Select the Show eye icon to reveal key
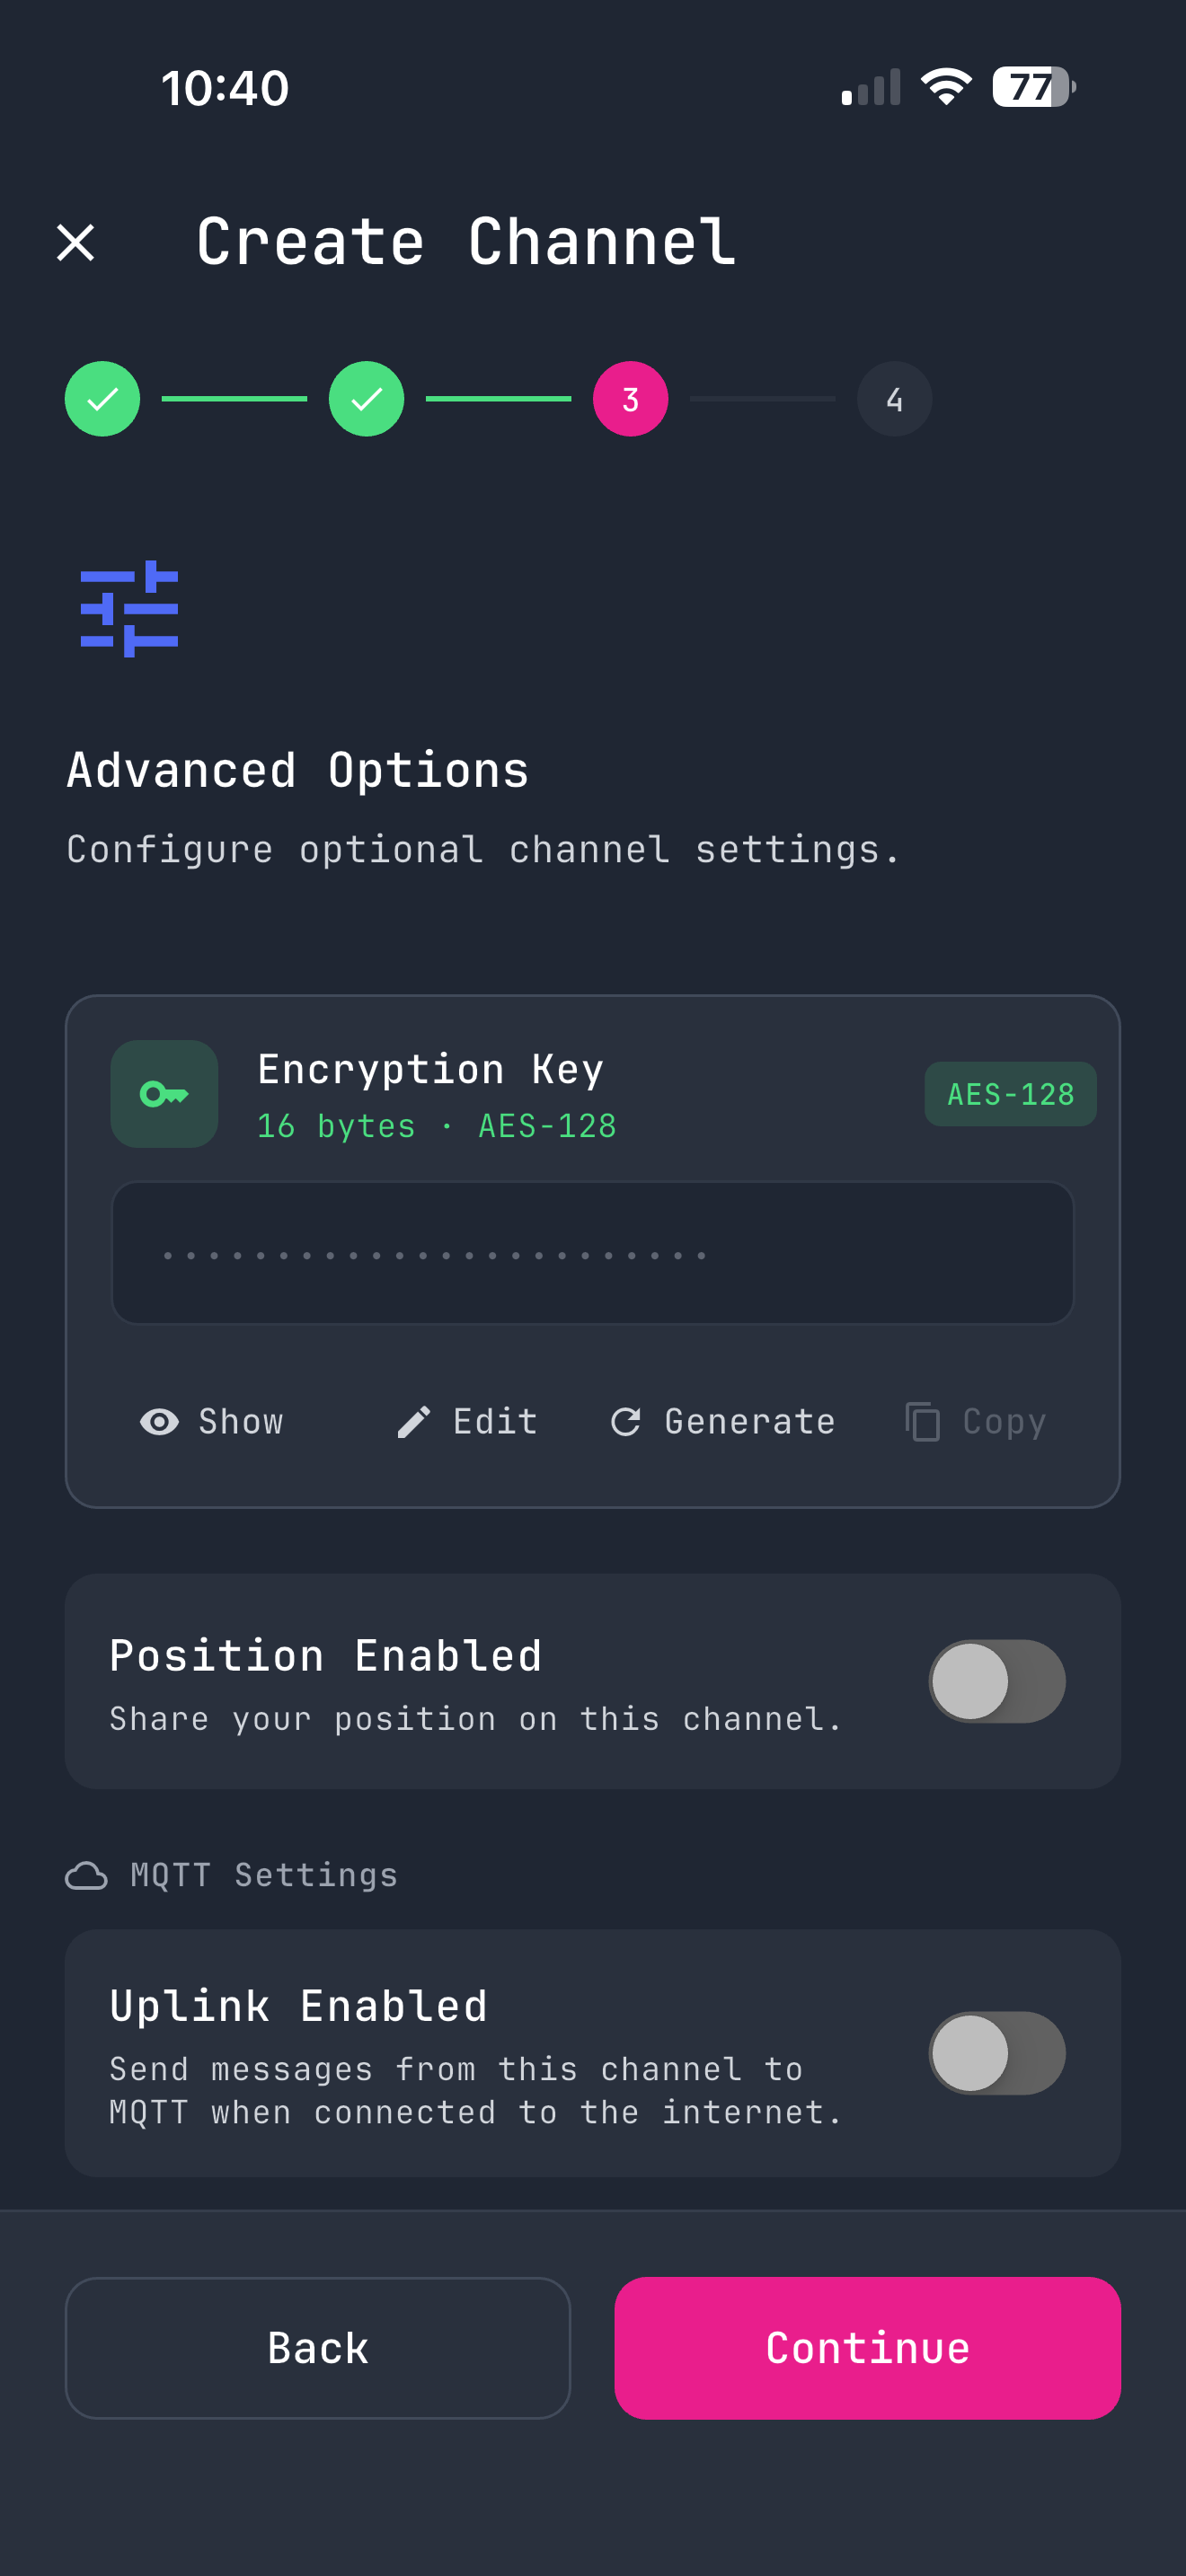1186x2576 pixels. 158,1421
